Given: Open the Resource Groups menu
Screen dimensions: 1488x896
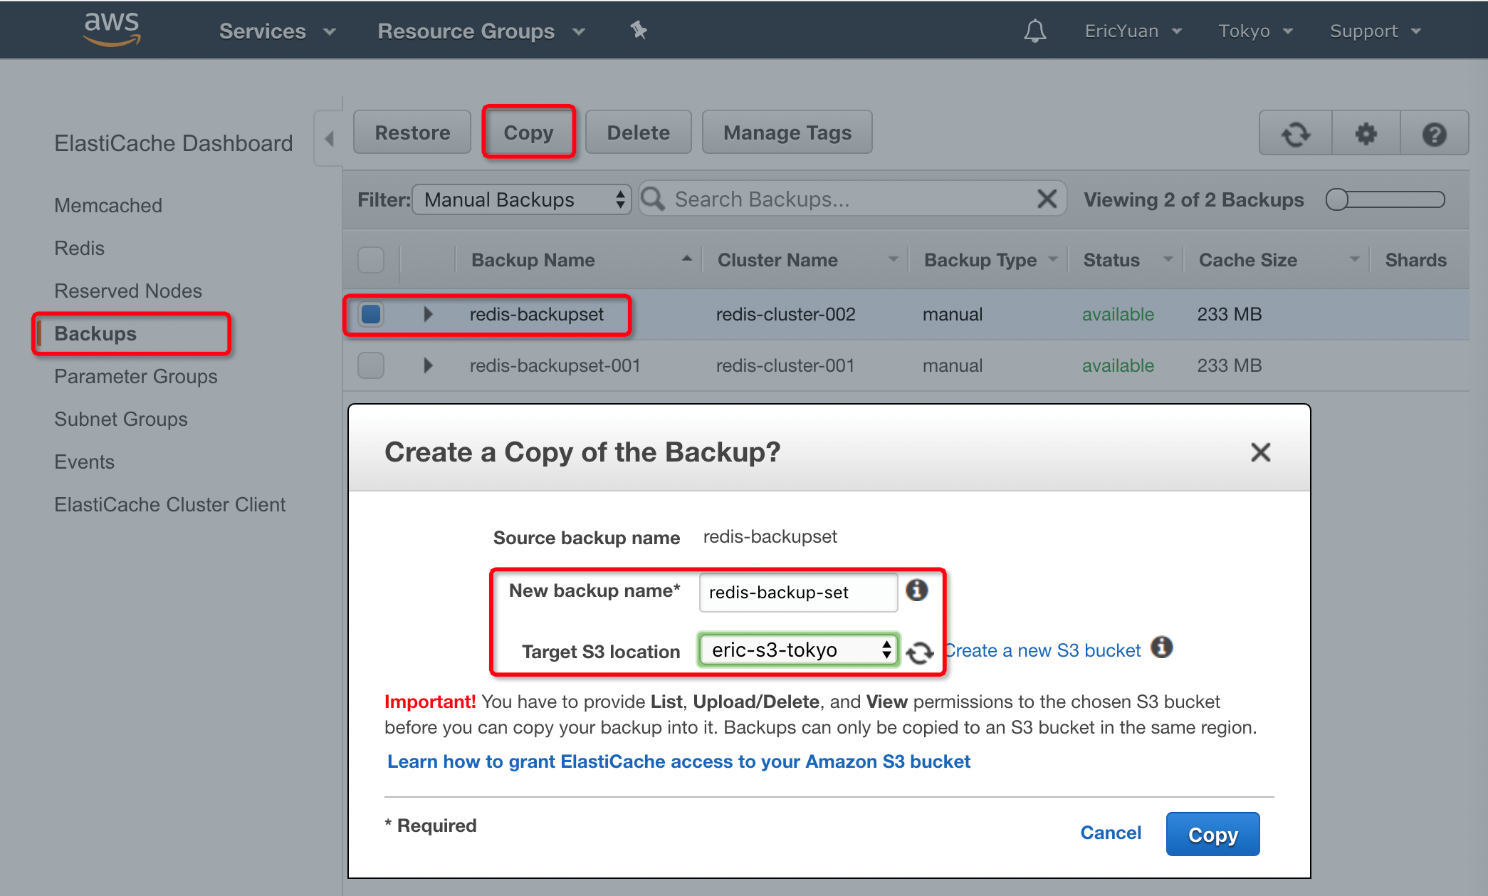Looking at the screenshot, I should [481, 31].
